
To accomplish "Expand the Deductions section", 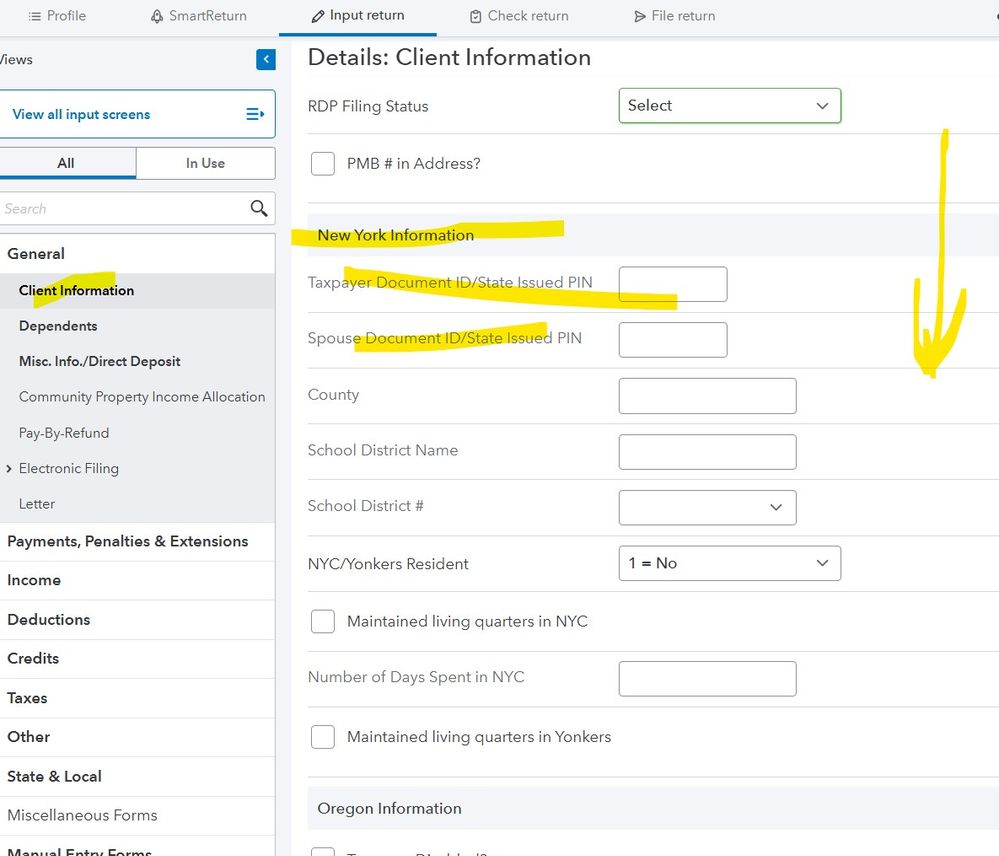I will [x=137, y=620].
